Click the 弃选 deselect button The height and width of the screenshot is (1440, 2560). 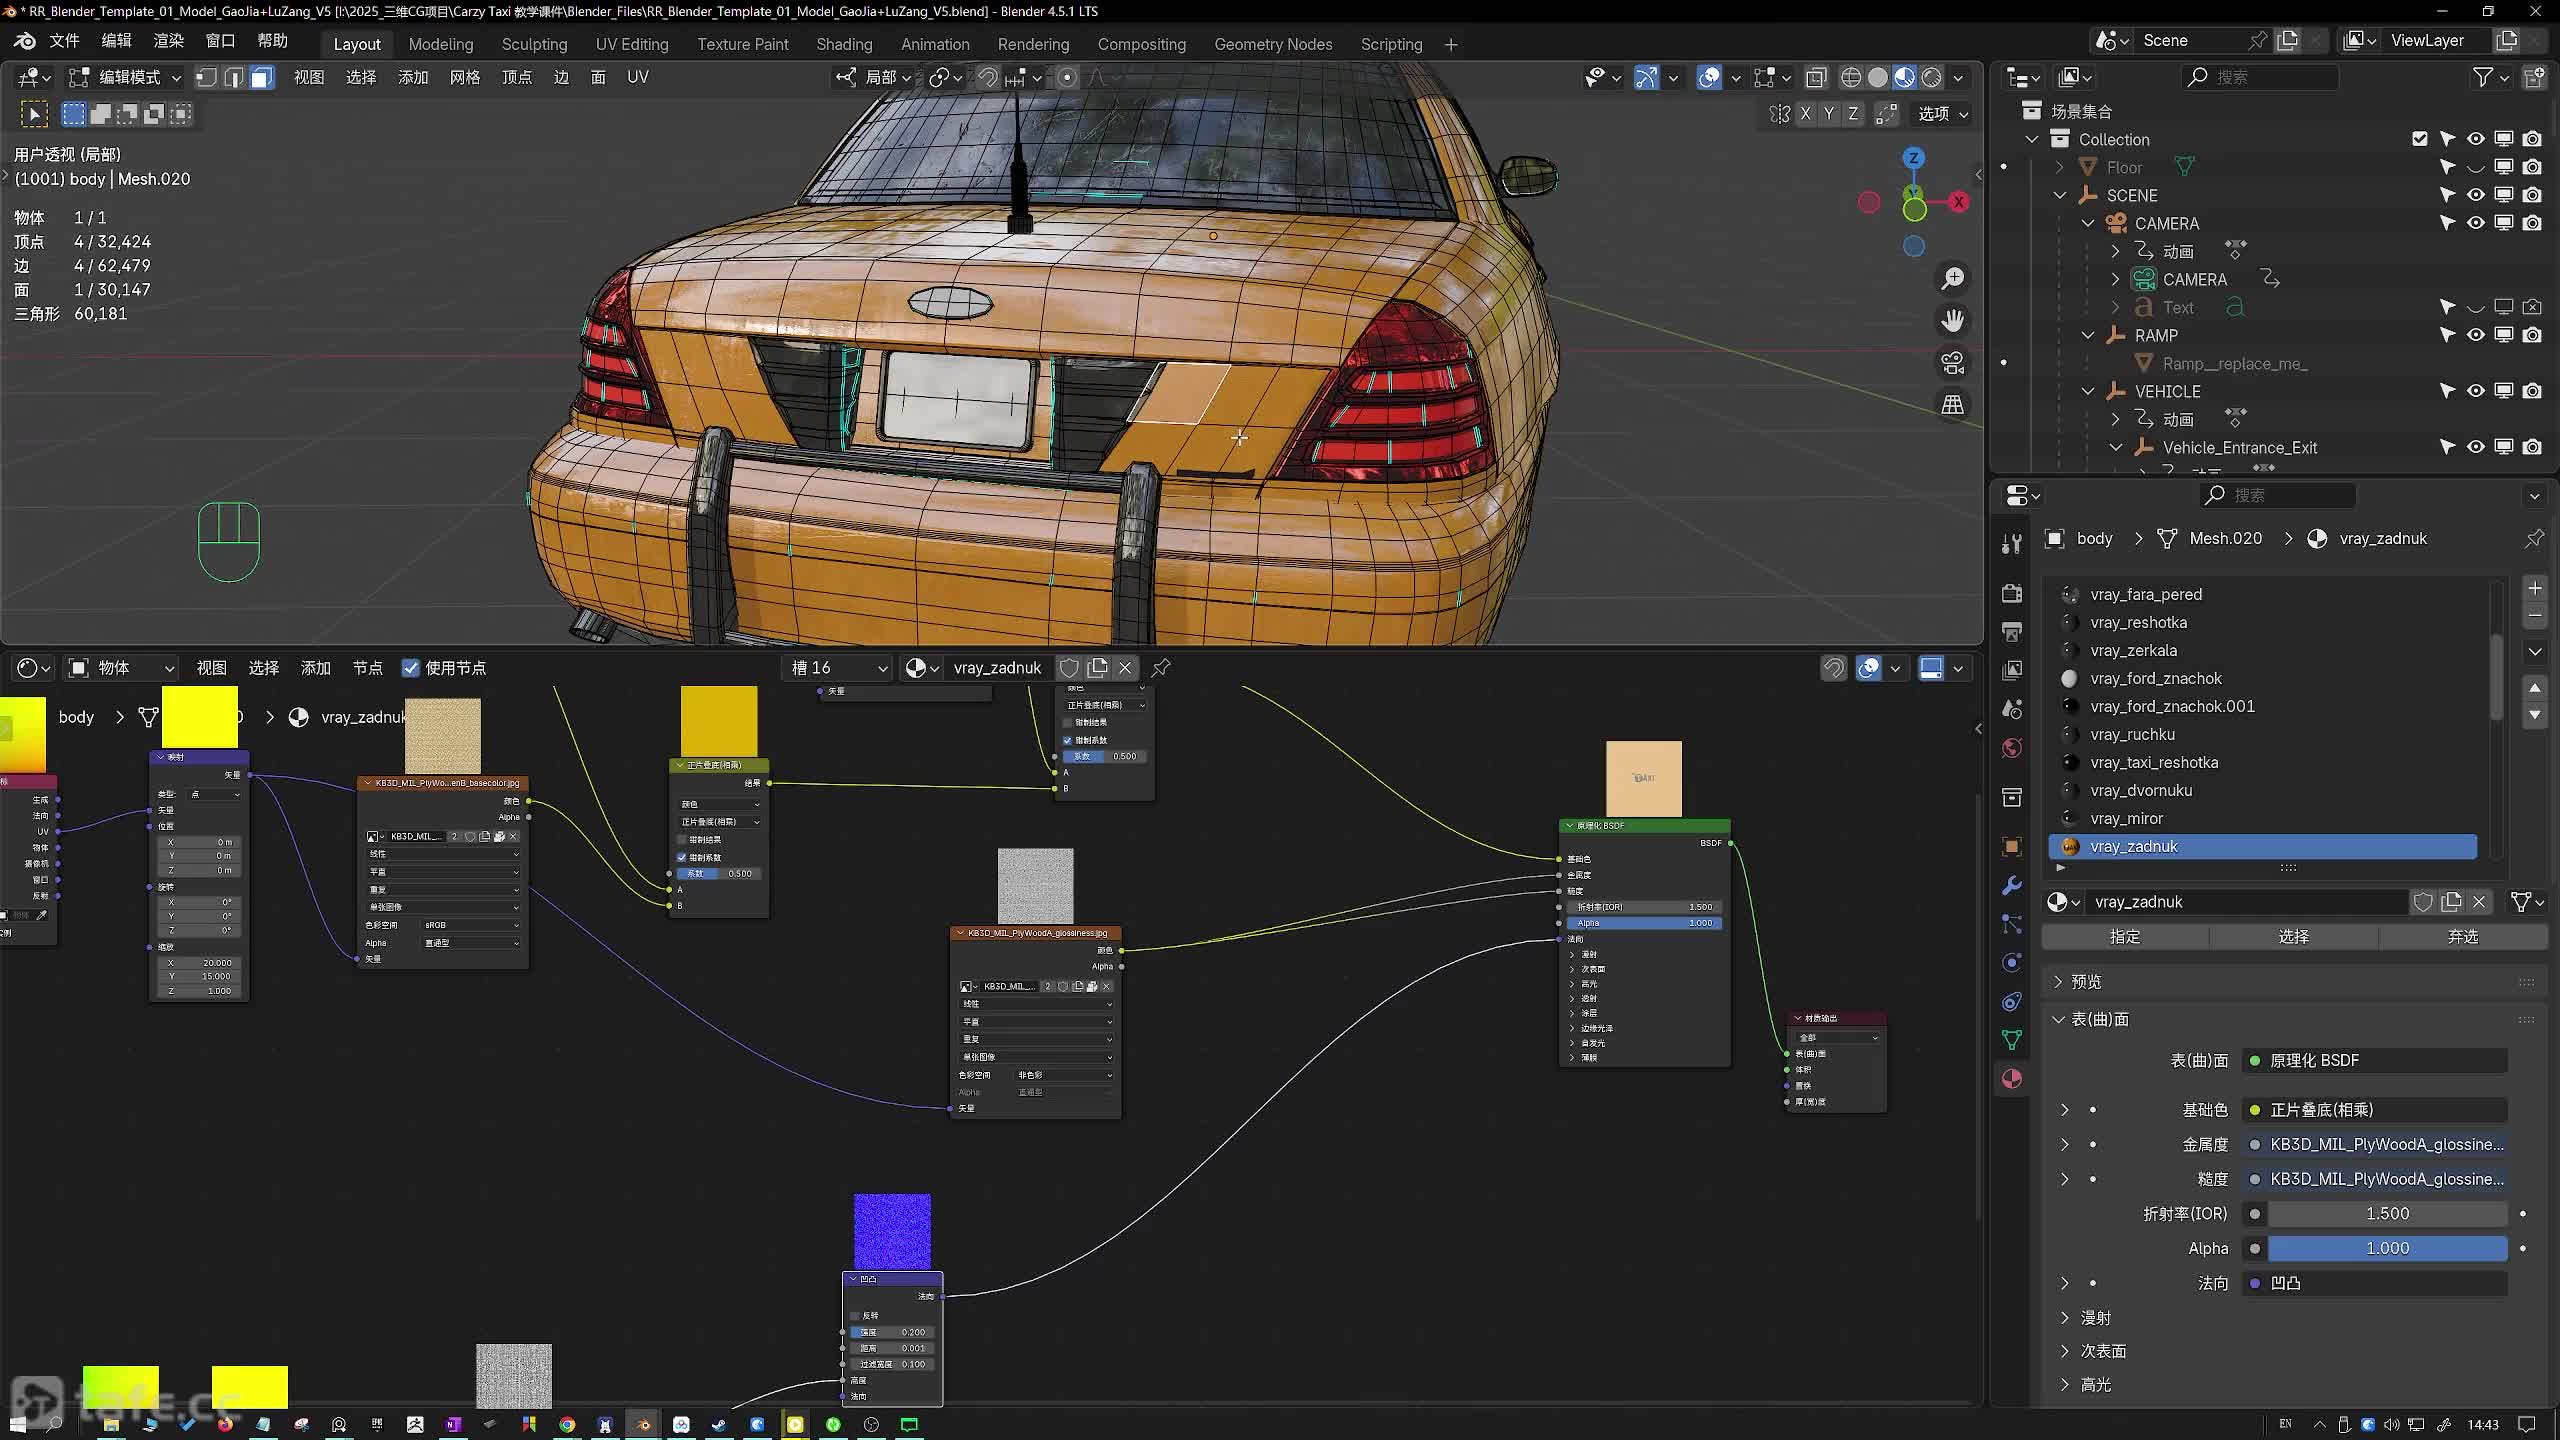click(x=2462, y=936)
